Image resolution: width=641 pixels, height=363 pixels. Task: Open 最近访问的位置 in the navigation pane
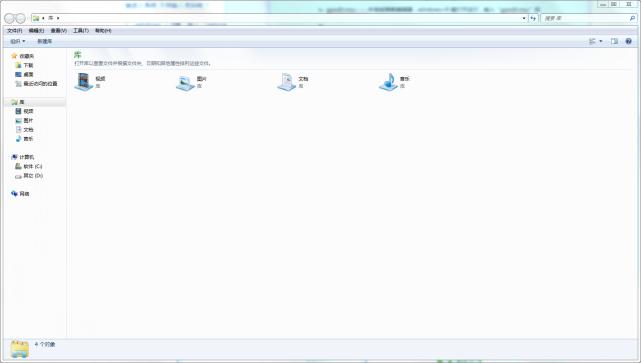36,84
